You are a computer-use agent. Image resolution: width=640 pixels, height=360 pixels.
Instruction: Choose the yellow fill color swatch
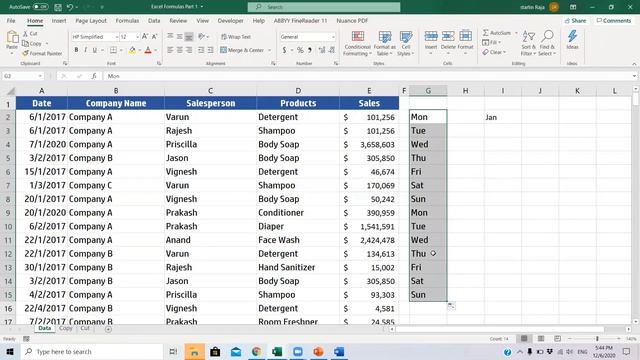[x=132, y=50]
